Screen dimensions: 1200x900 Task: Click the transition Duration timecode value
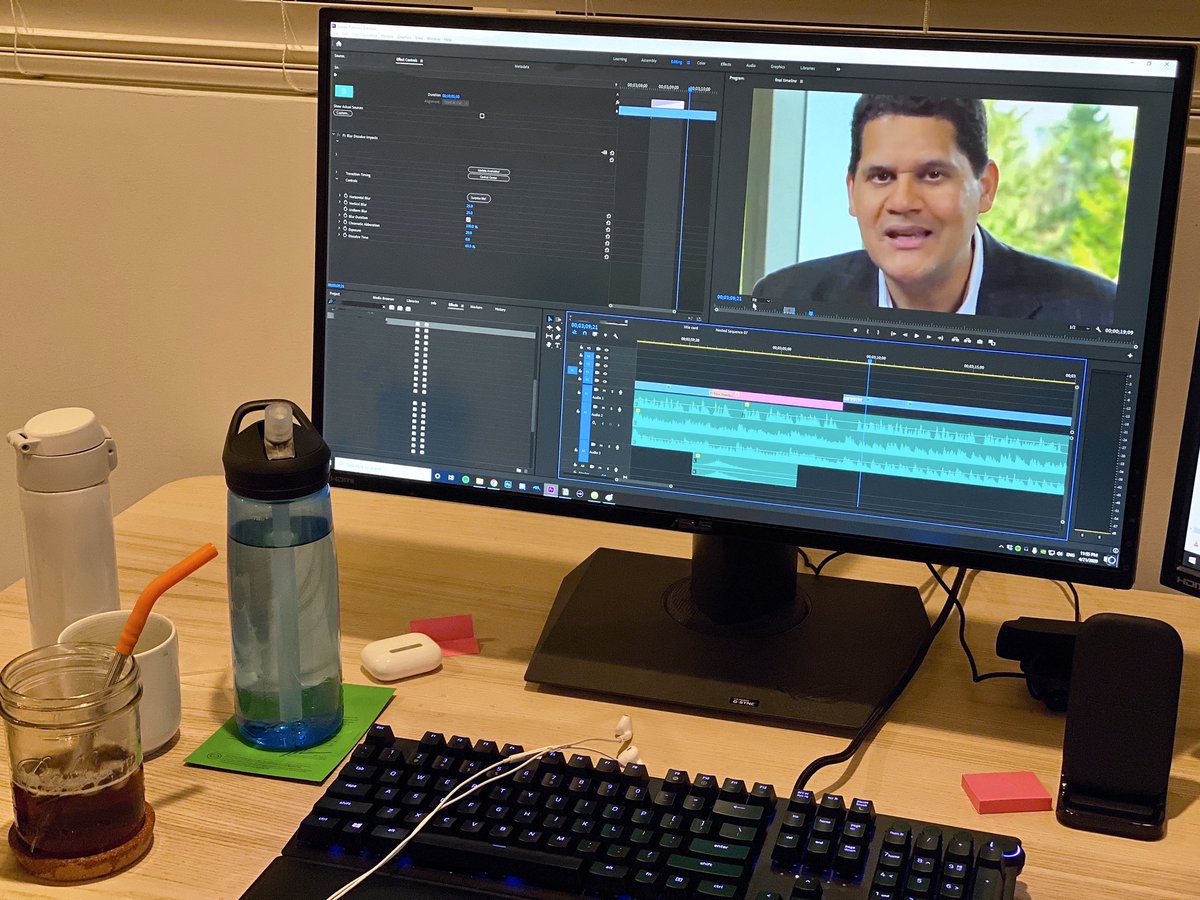[x=451, y=96]
